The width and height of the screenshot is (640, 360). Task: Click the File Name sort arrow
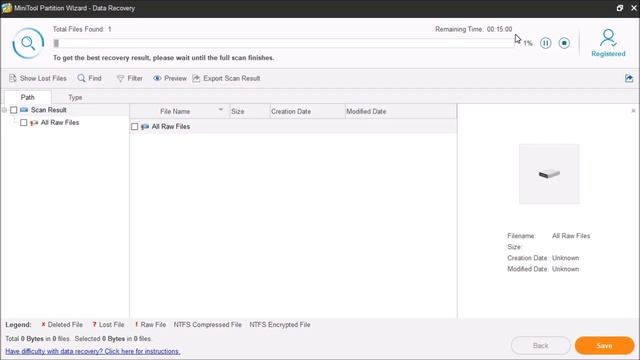click(x=221, y=109)
